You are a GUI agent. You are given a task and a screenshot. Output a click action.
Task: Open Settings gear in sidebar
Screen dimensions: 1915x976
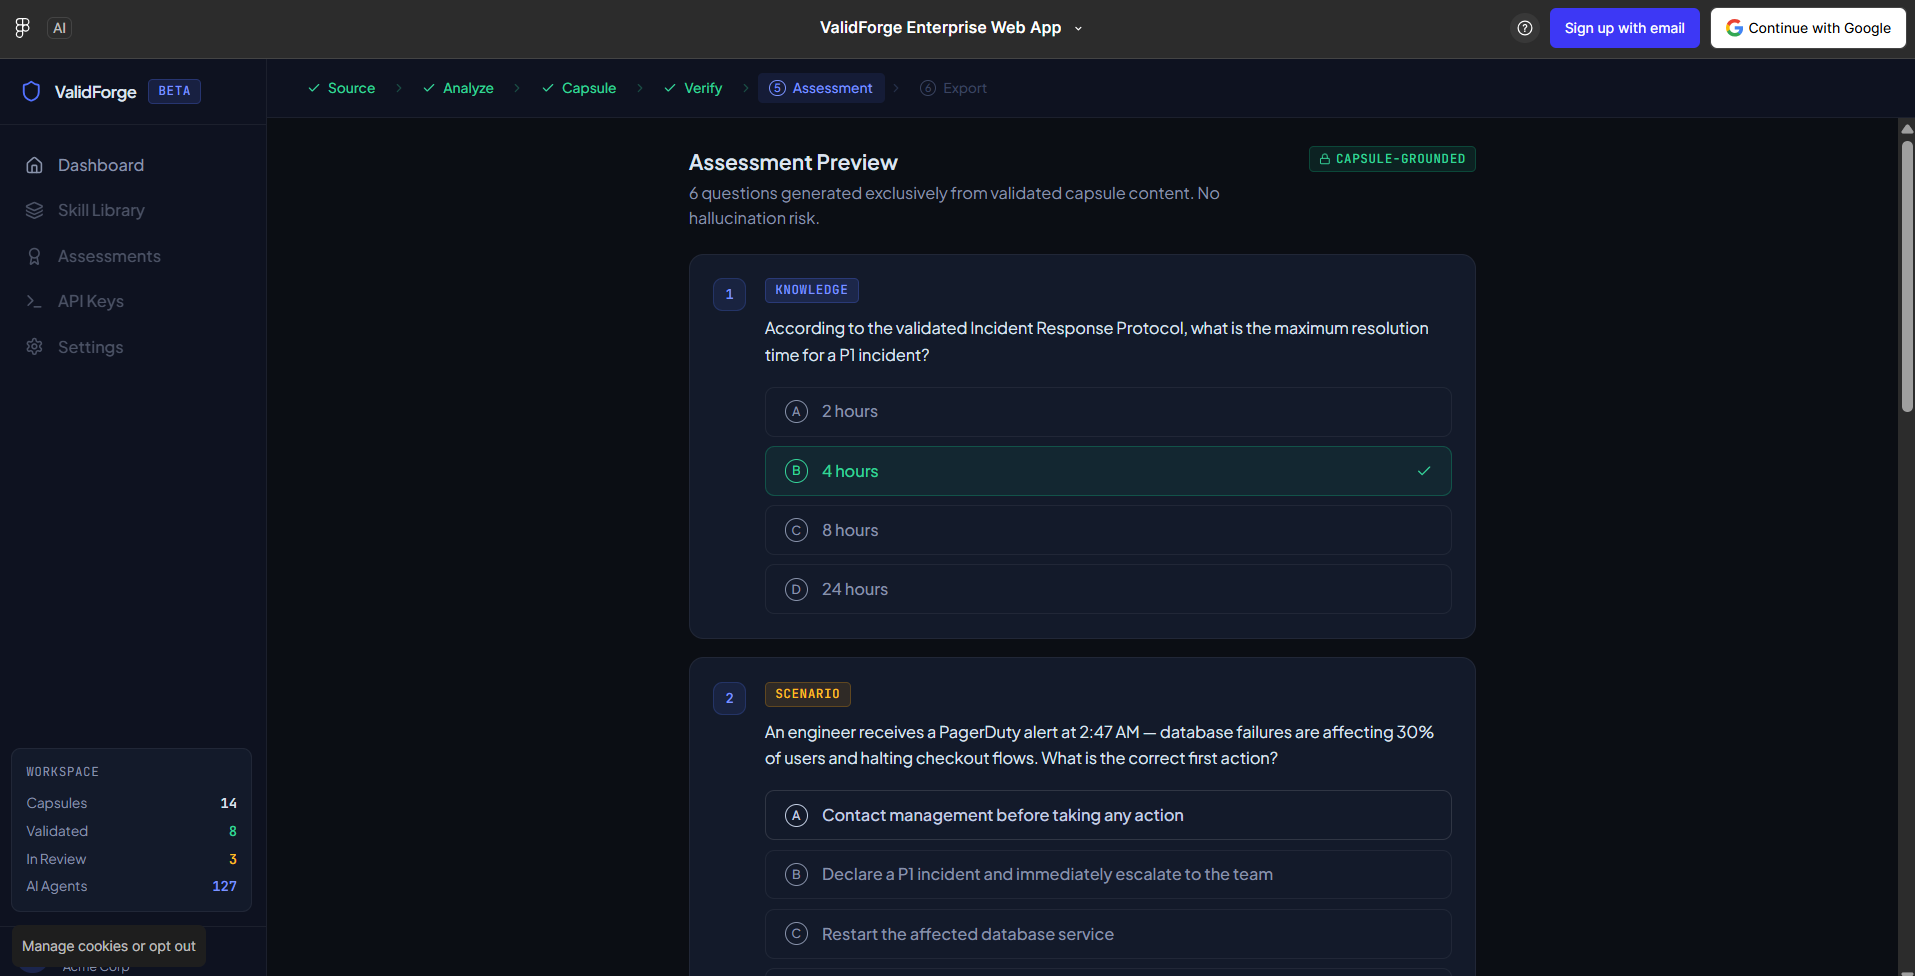34,347
